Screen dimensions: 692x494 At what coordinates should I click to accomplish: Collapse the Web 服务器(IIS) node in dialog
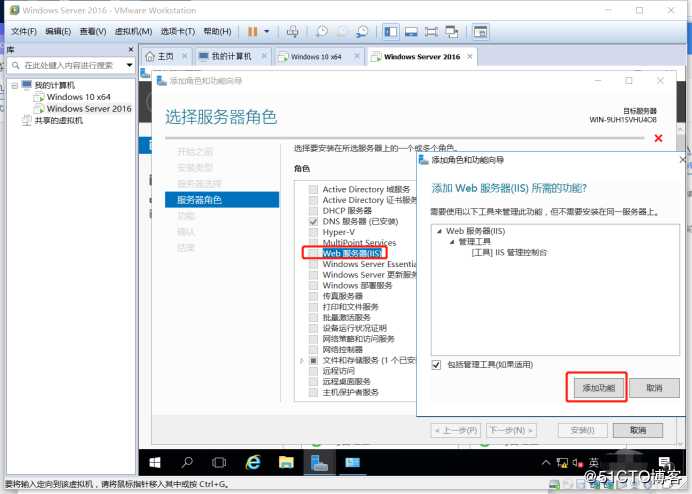[439, 231]
